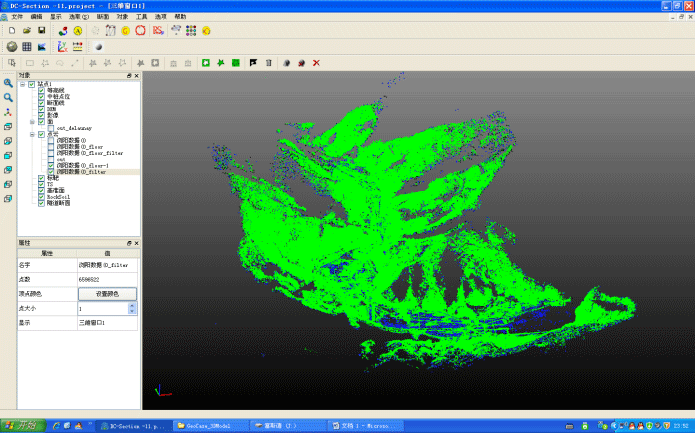Toggle the DEM layer checkbox
Image resolution: width=695 pixels, height=433 pixels.
click(41, 108)
